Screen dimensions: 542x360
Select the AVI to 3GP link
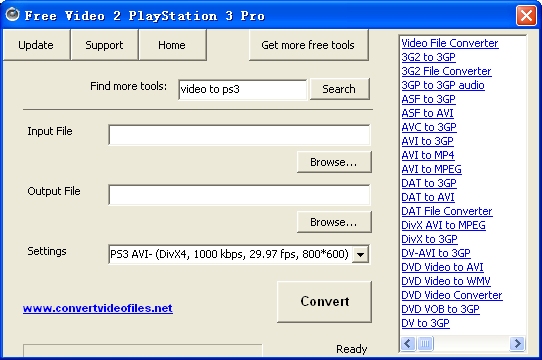point(428,141)
